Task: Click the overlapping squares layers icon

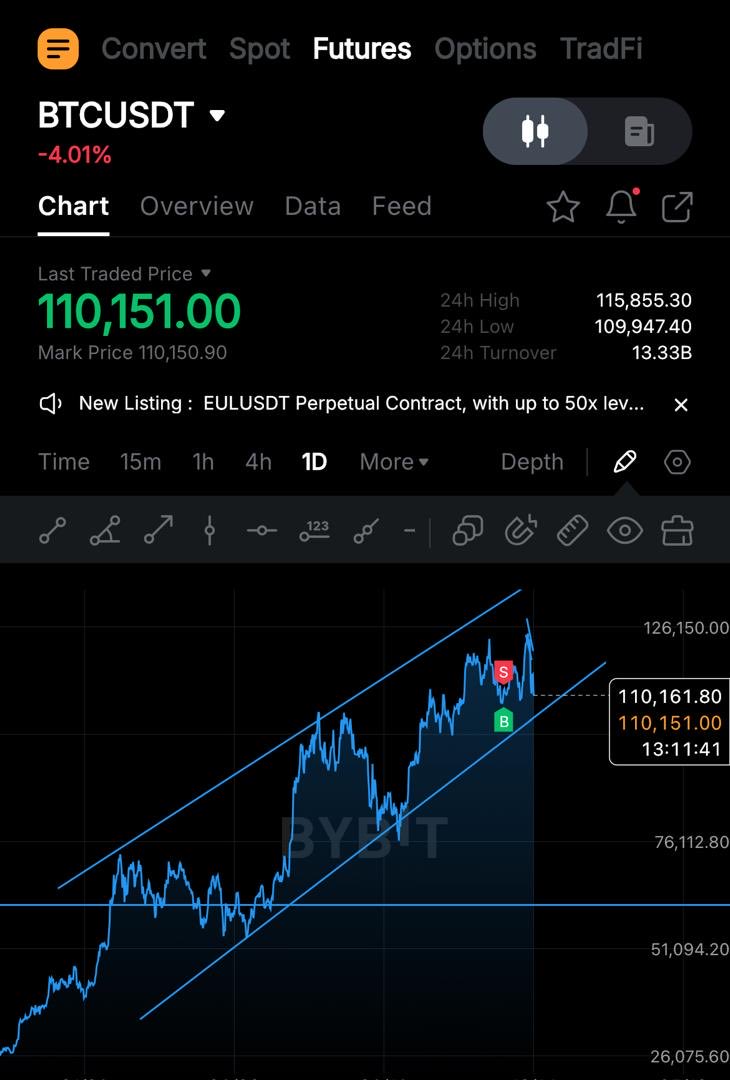Action: [x=468, y=531]
